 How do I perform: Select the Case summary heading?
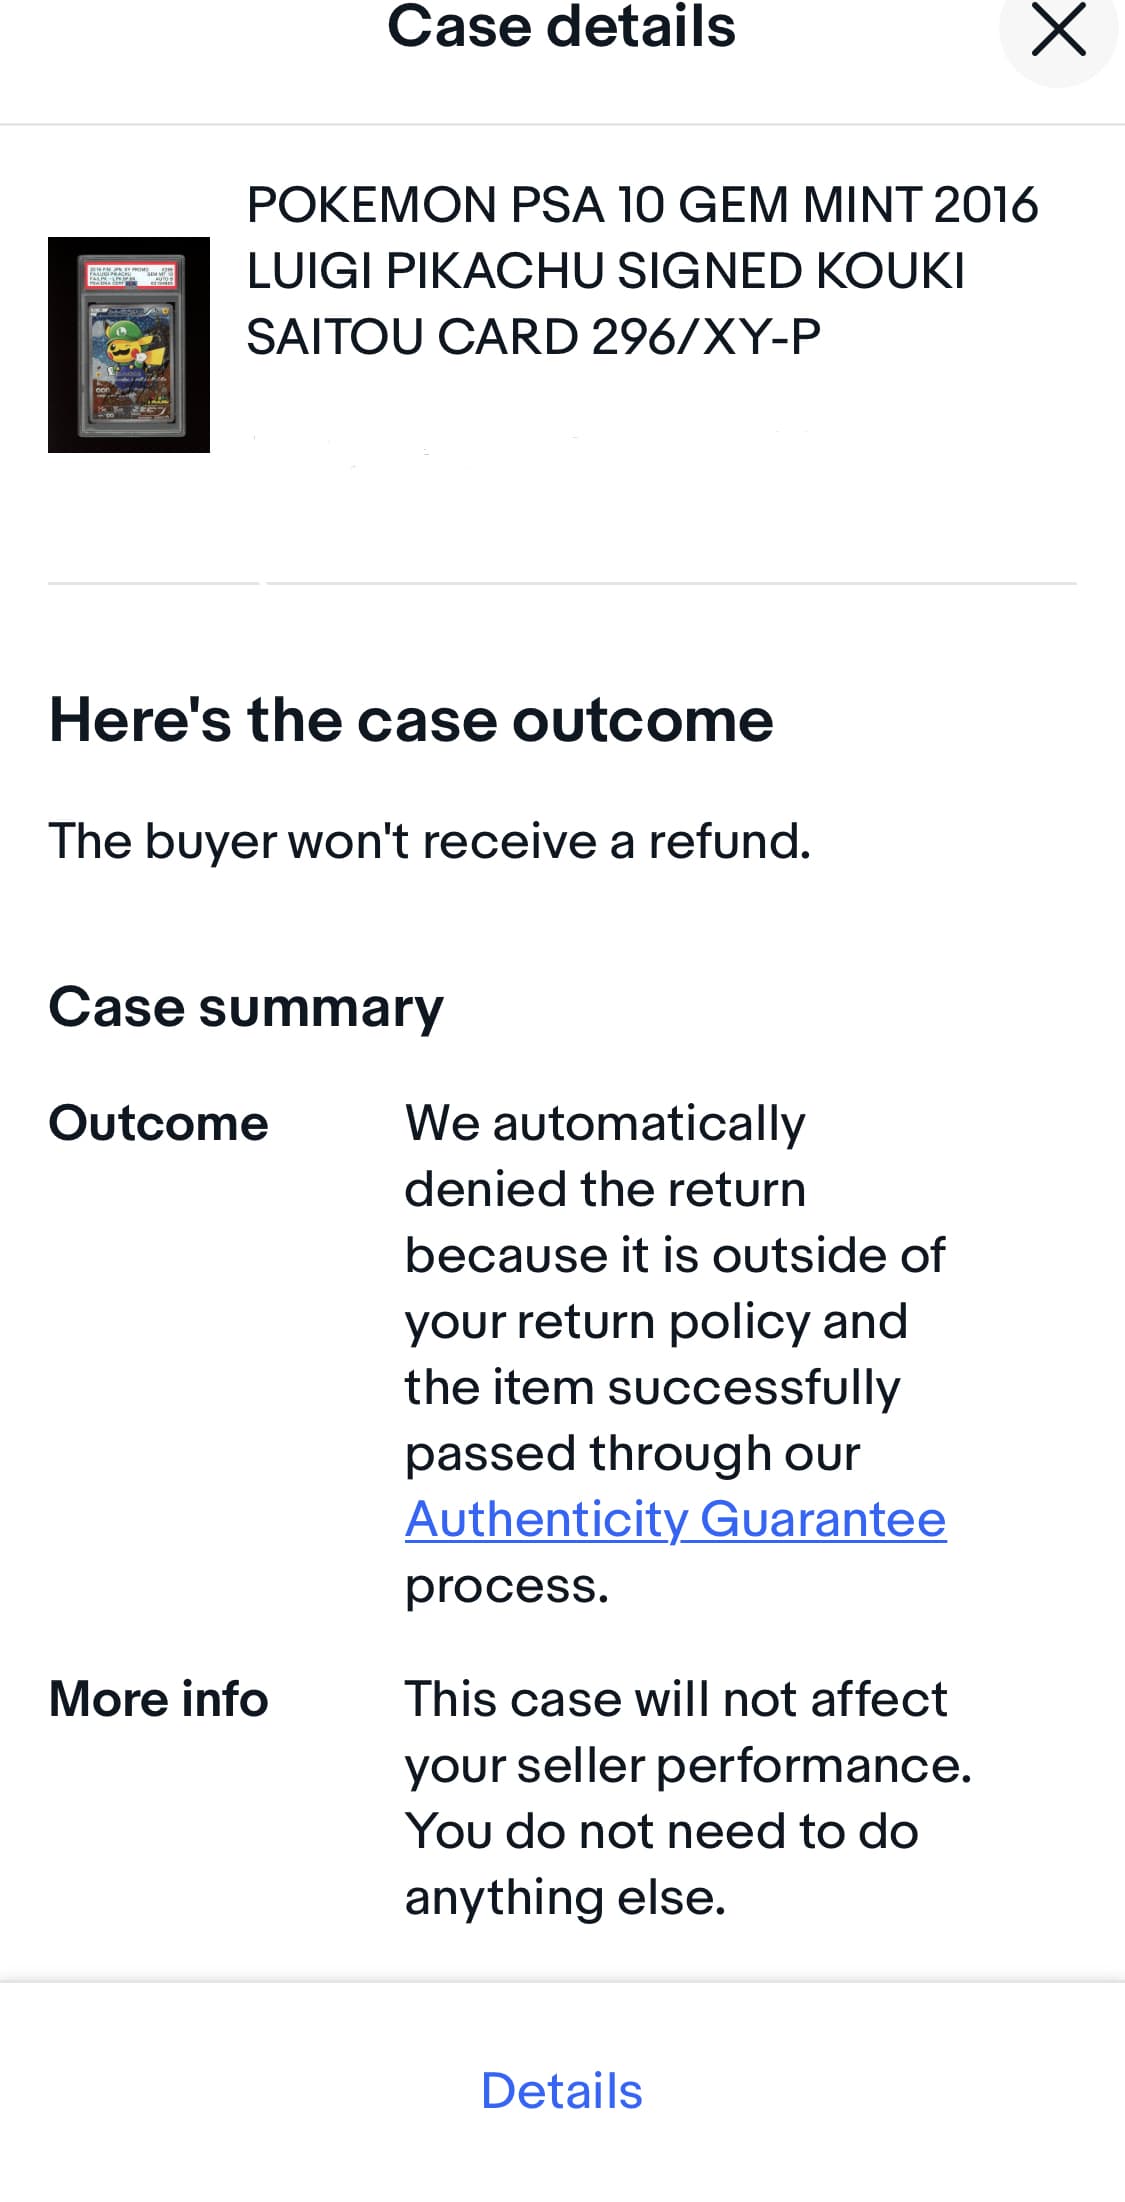(246, 1007)
